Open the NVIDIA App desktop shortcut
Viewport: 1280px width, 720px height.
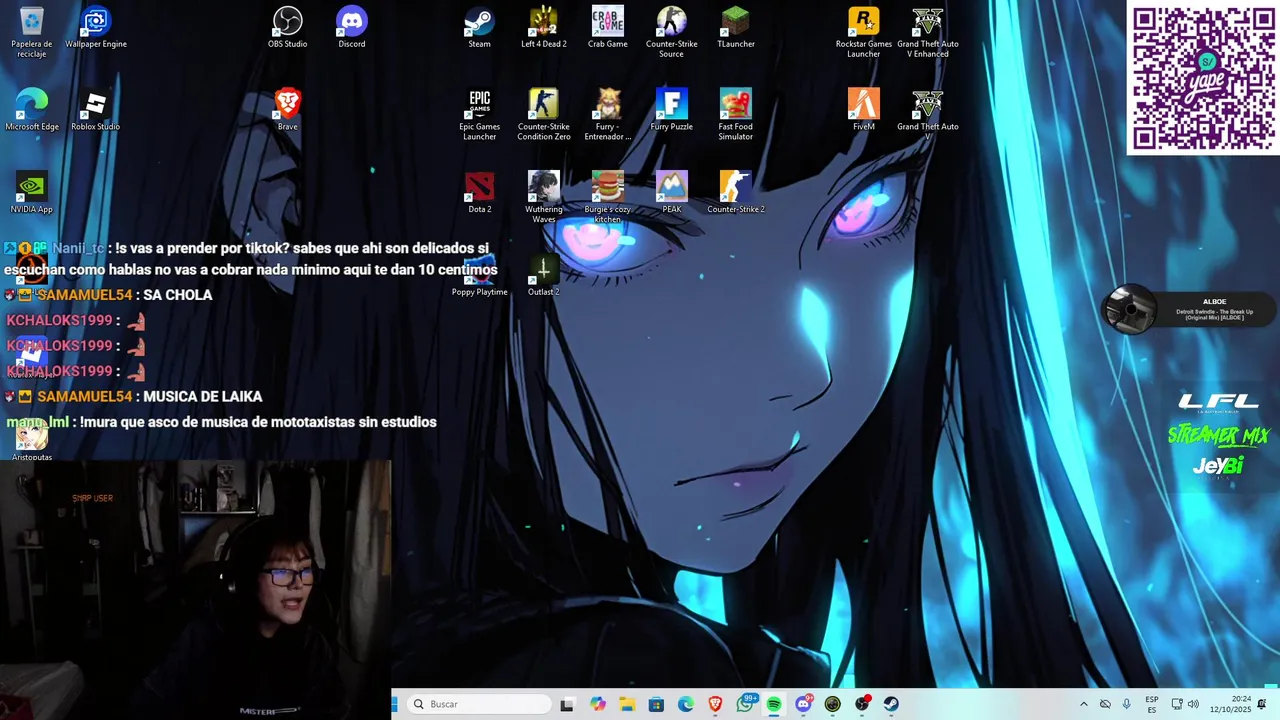pyautogui.click(x=32, y=192)
